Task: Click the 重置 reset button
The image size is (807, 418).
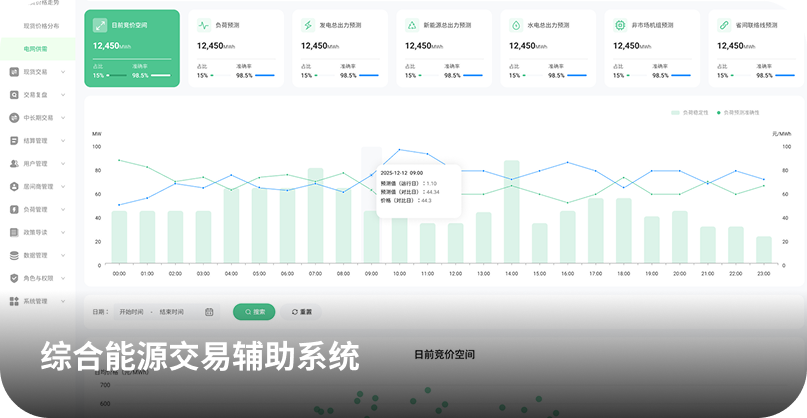Action: (x=302, y=312)
